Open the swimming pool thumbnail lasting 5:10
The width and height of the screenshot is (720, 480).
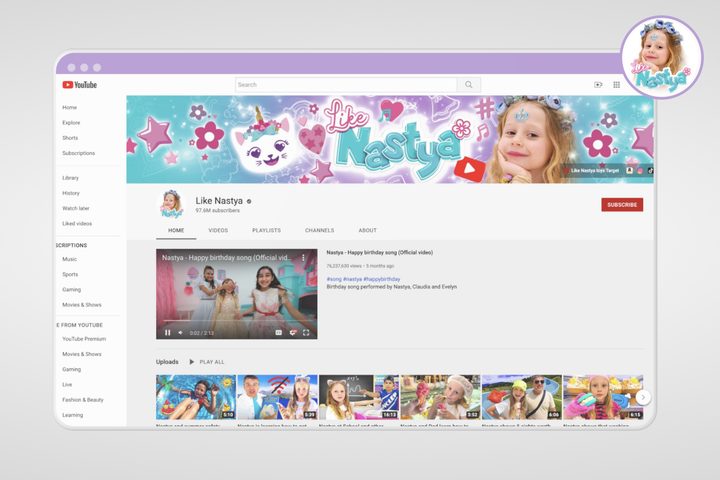(196, 397)
